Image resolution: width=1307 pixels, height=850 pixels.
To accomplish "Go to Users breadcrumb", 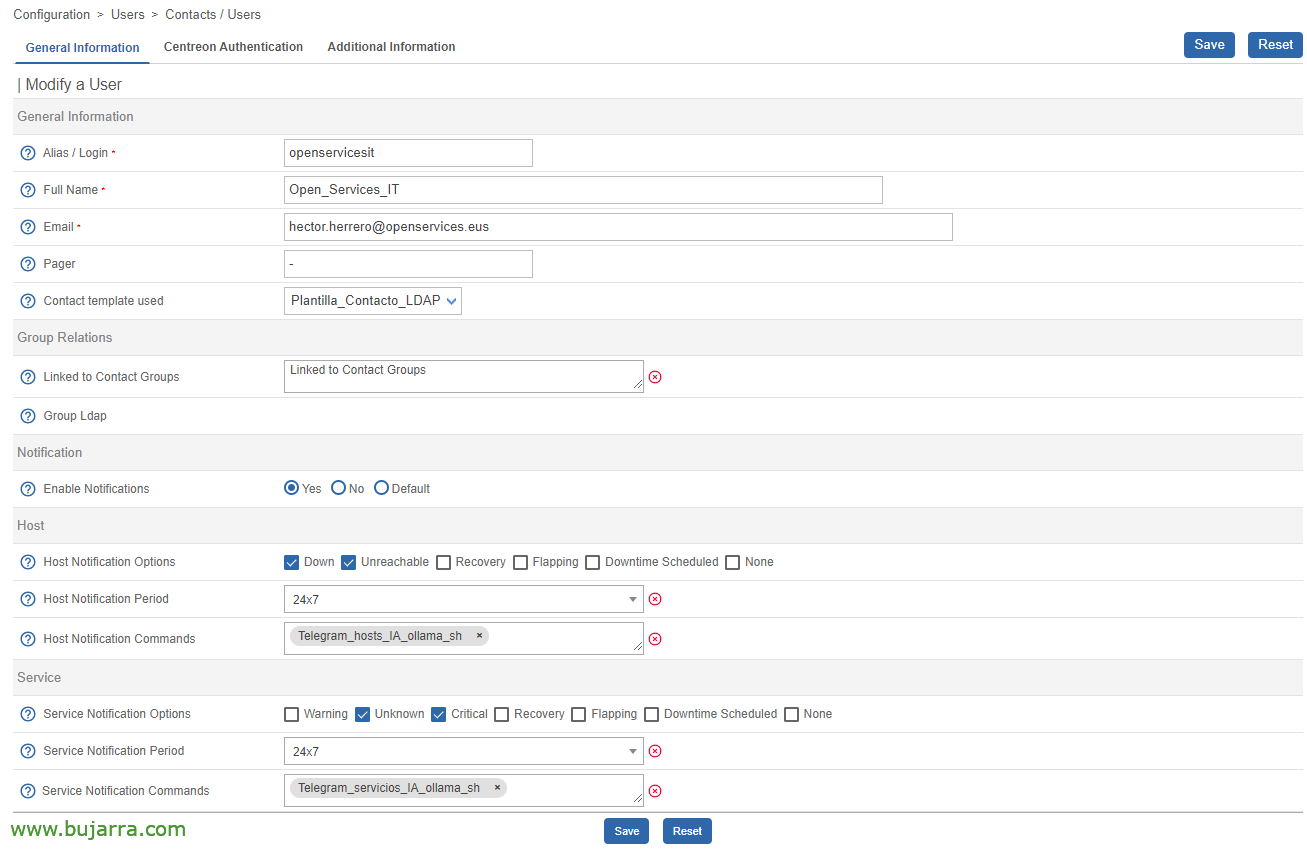I will click(x=127, y=15).
